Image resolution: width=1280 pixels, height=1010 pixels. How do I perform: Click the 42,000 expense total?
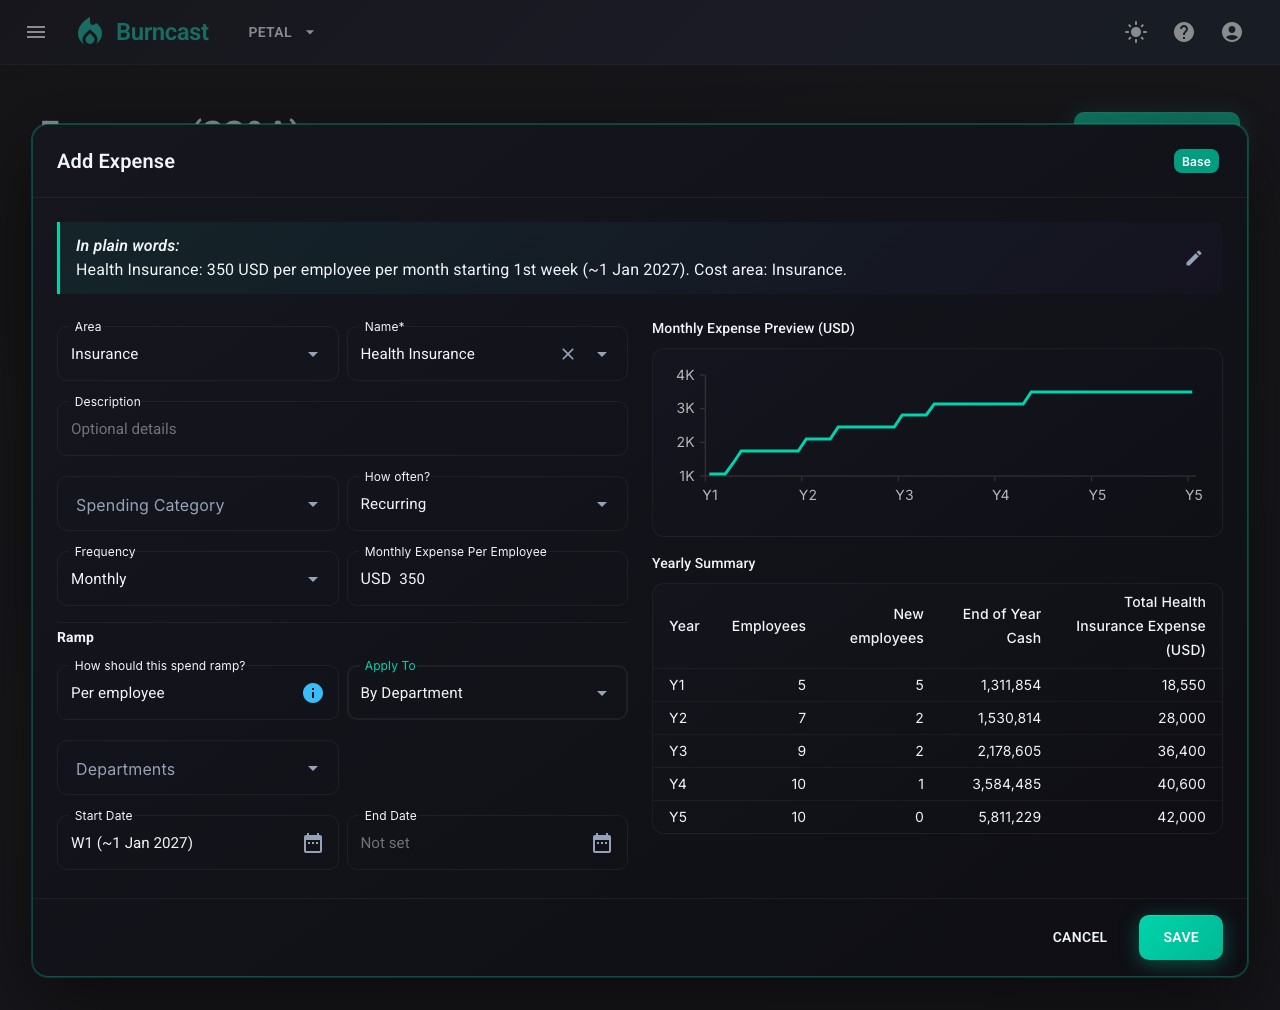(1182, 817)
